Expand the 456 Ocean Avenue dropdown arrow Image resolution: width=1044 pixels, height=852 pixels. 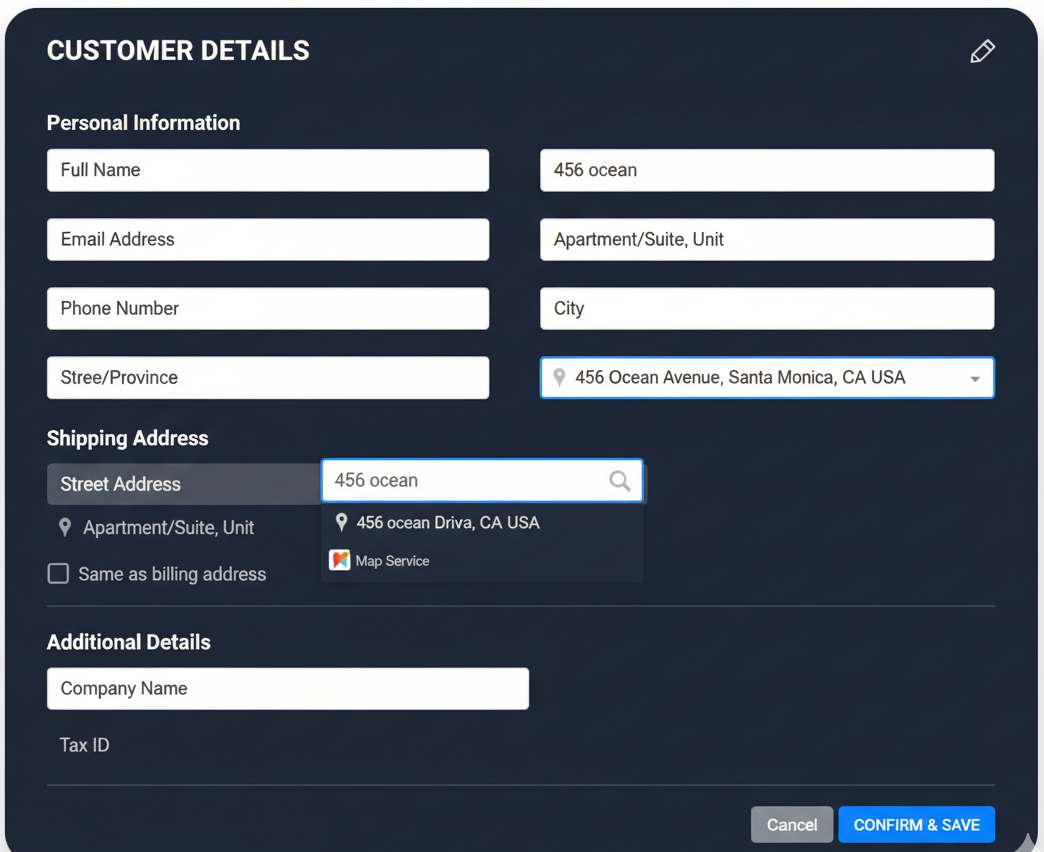974,379
